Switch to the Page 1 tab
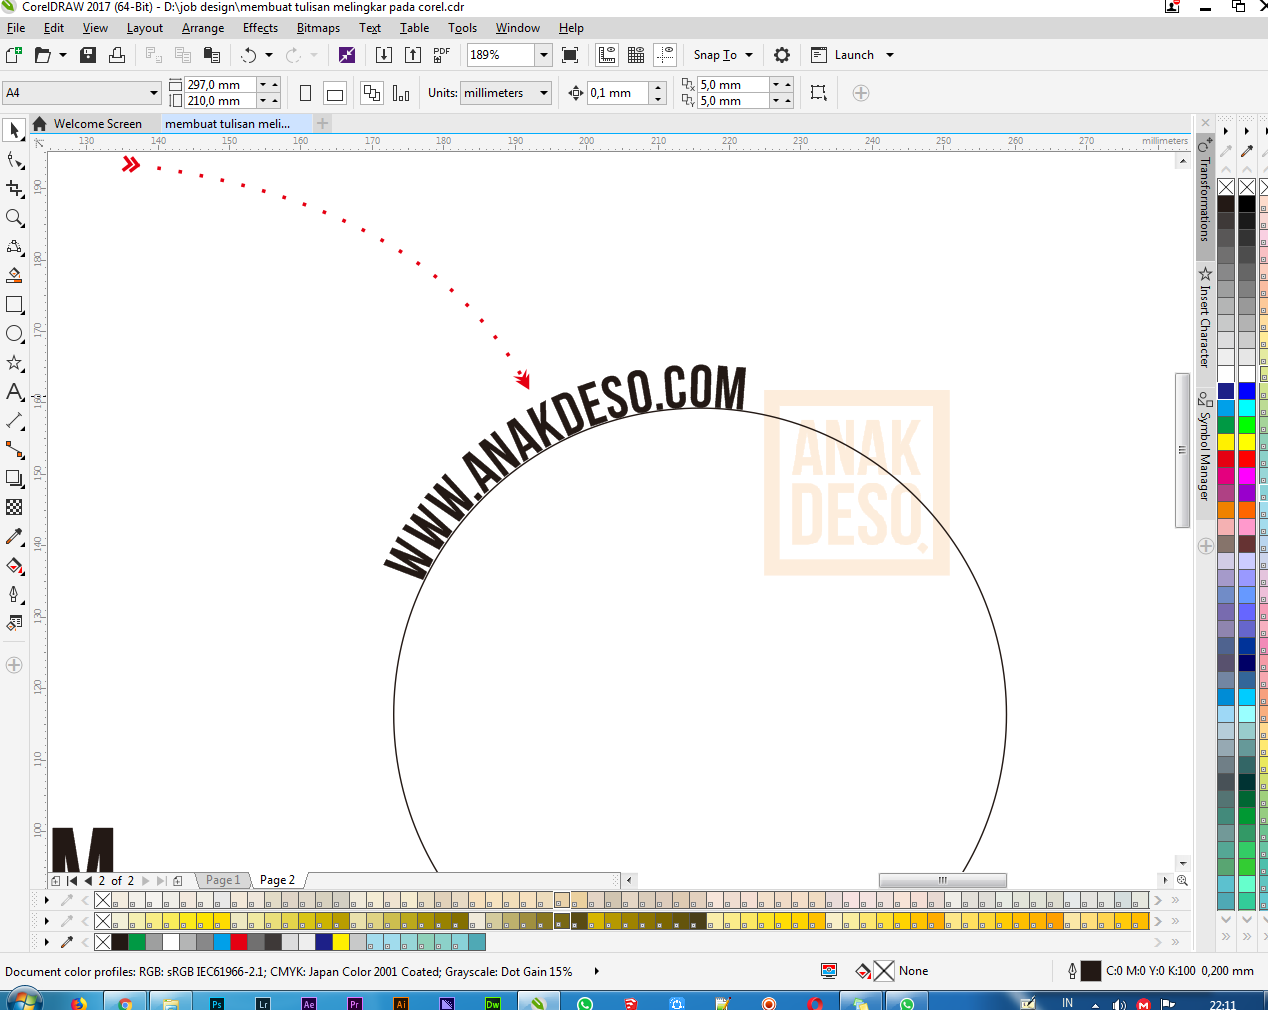 coord(223,881)
